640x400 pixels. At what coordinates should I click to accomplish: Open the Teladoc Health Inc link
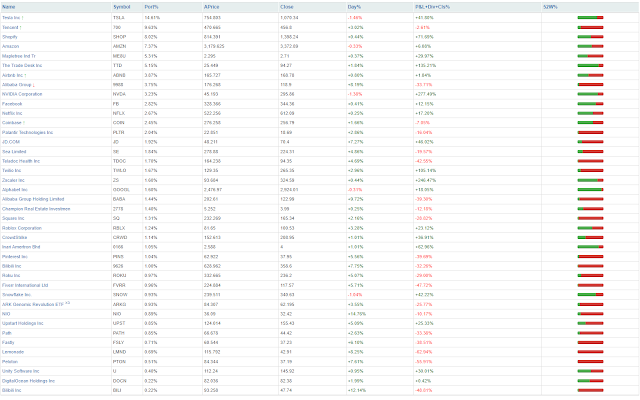pyautogui.click(x=21, y=161)
